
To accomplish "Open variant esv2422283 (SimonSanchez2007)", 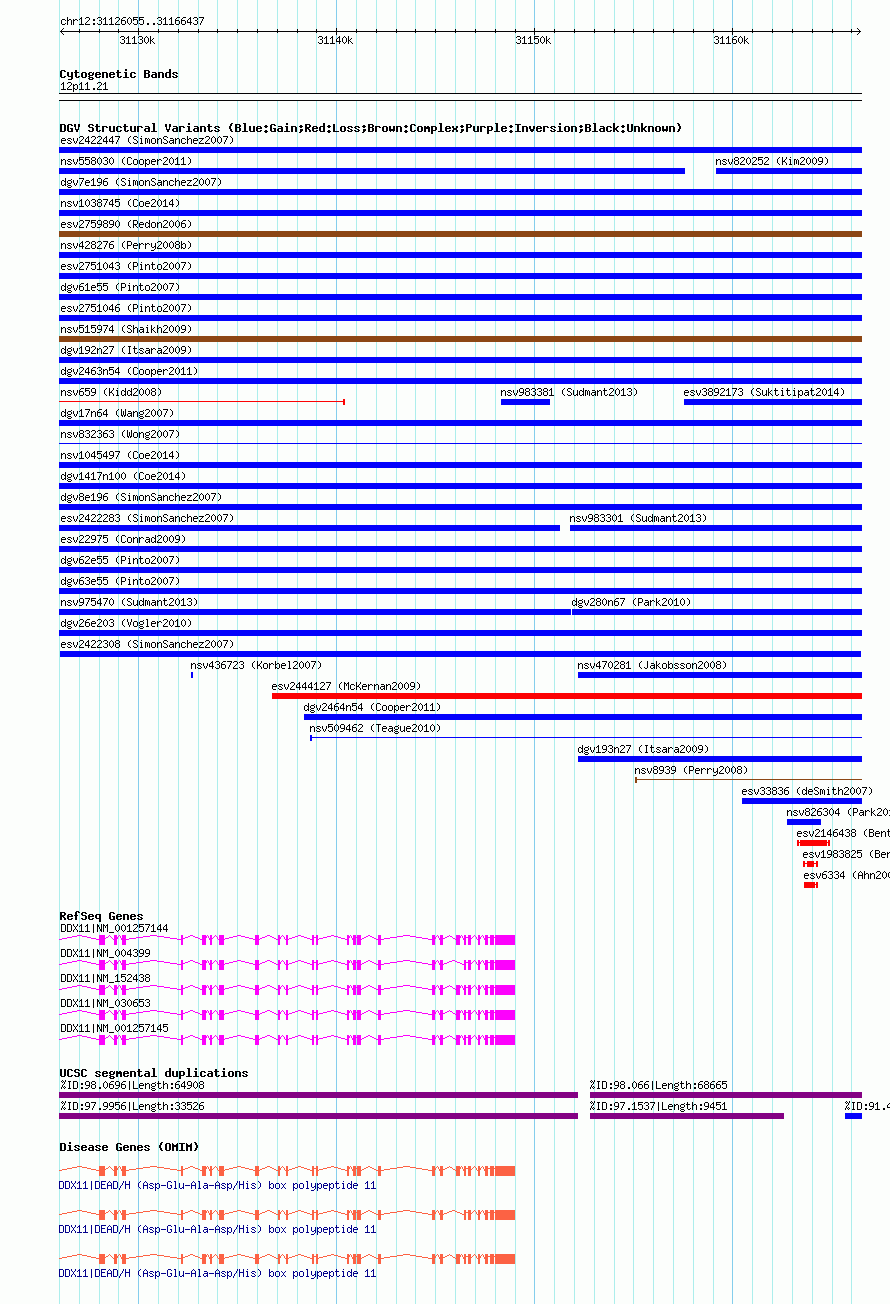I will pos(147,518).
